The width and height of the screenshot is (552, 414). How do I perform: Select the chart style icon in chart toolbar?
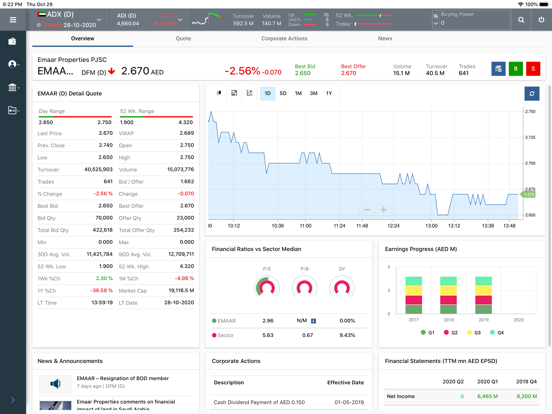pyautogui.click(x=219, y=93)
